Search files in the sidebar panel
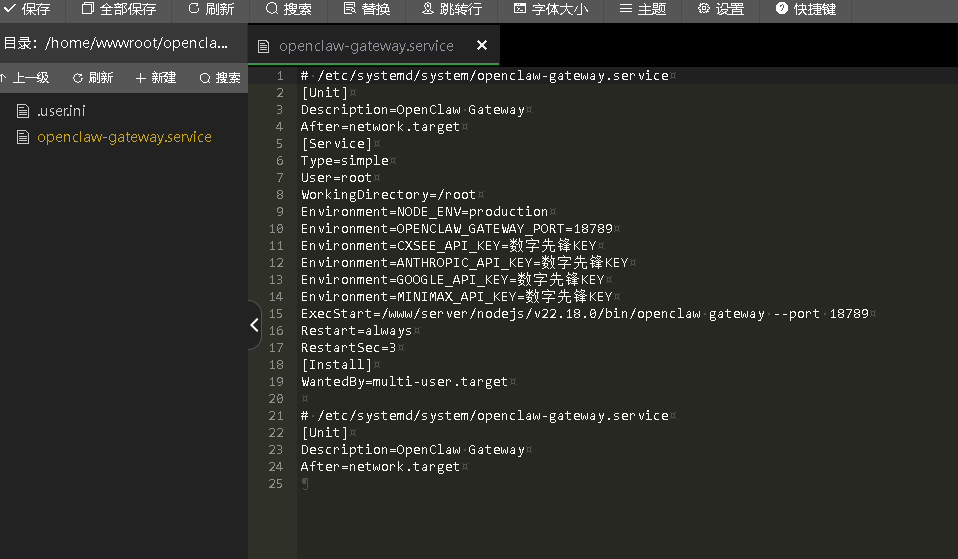Screen dimensions: 958x559 point(220,78)
